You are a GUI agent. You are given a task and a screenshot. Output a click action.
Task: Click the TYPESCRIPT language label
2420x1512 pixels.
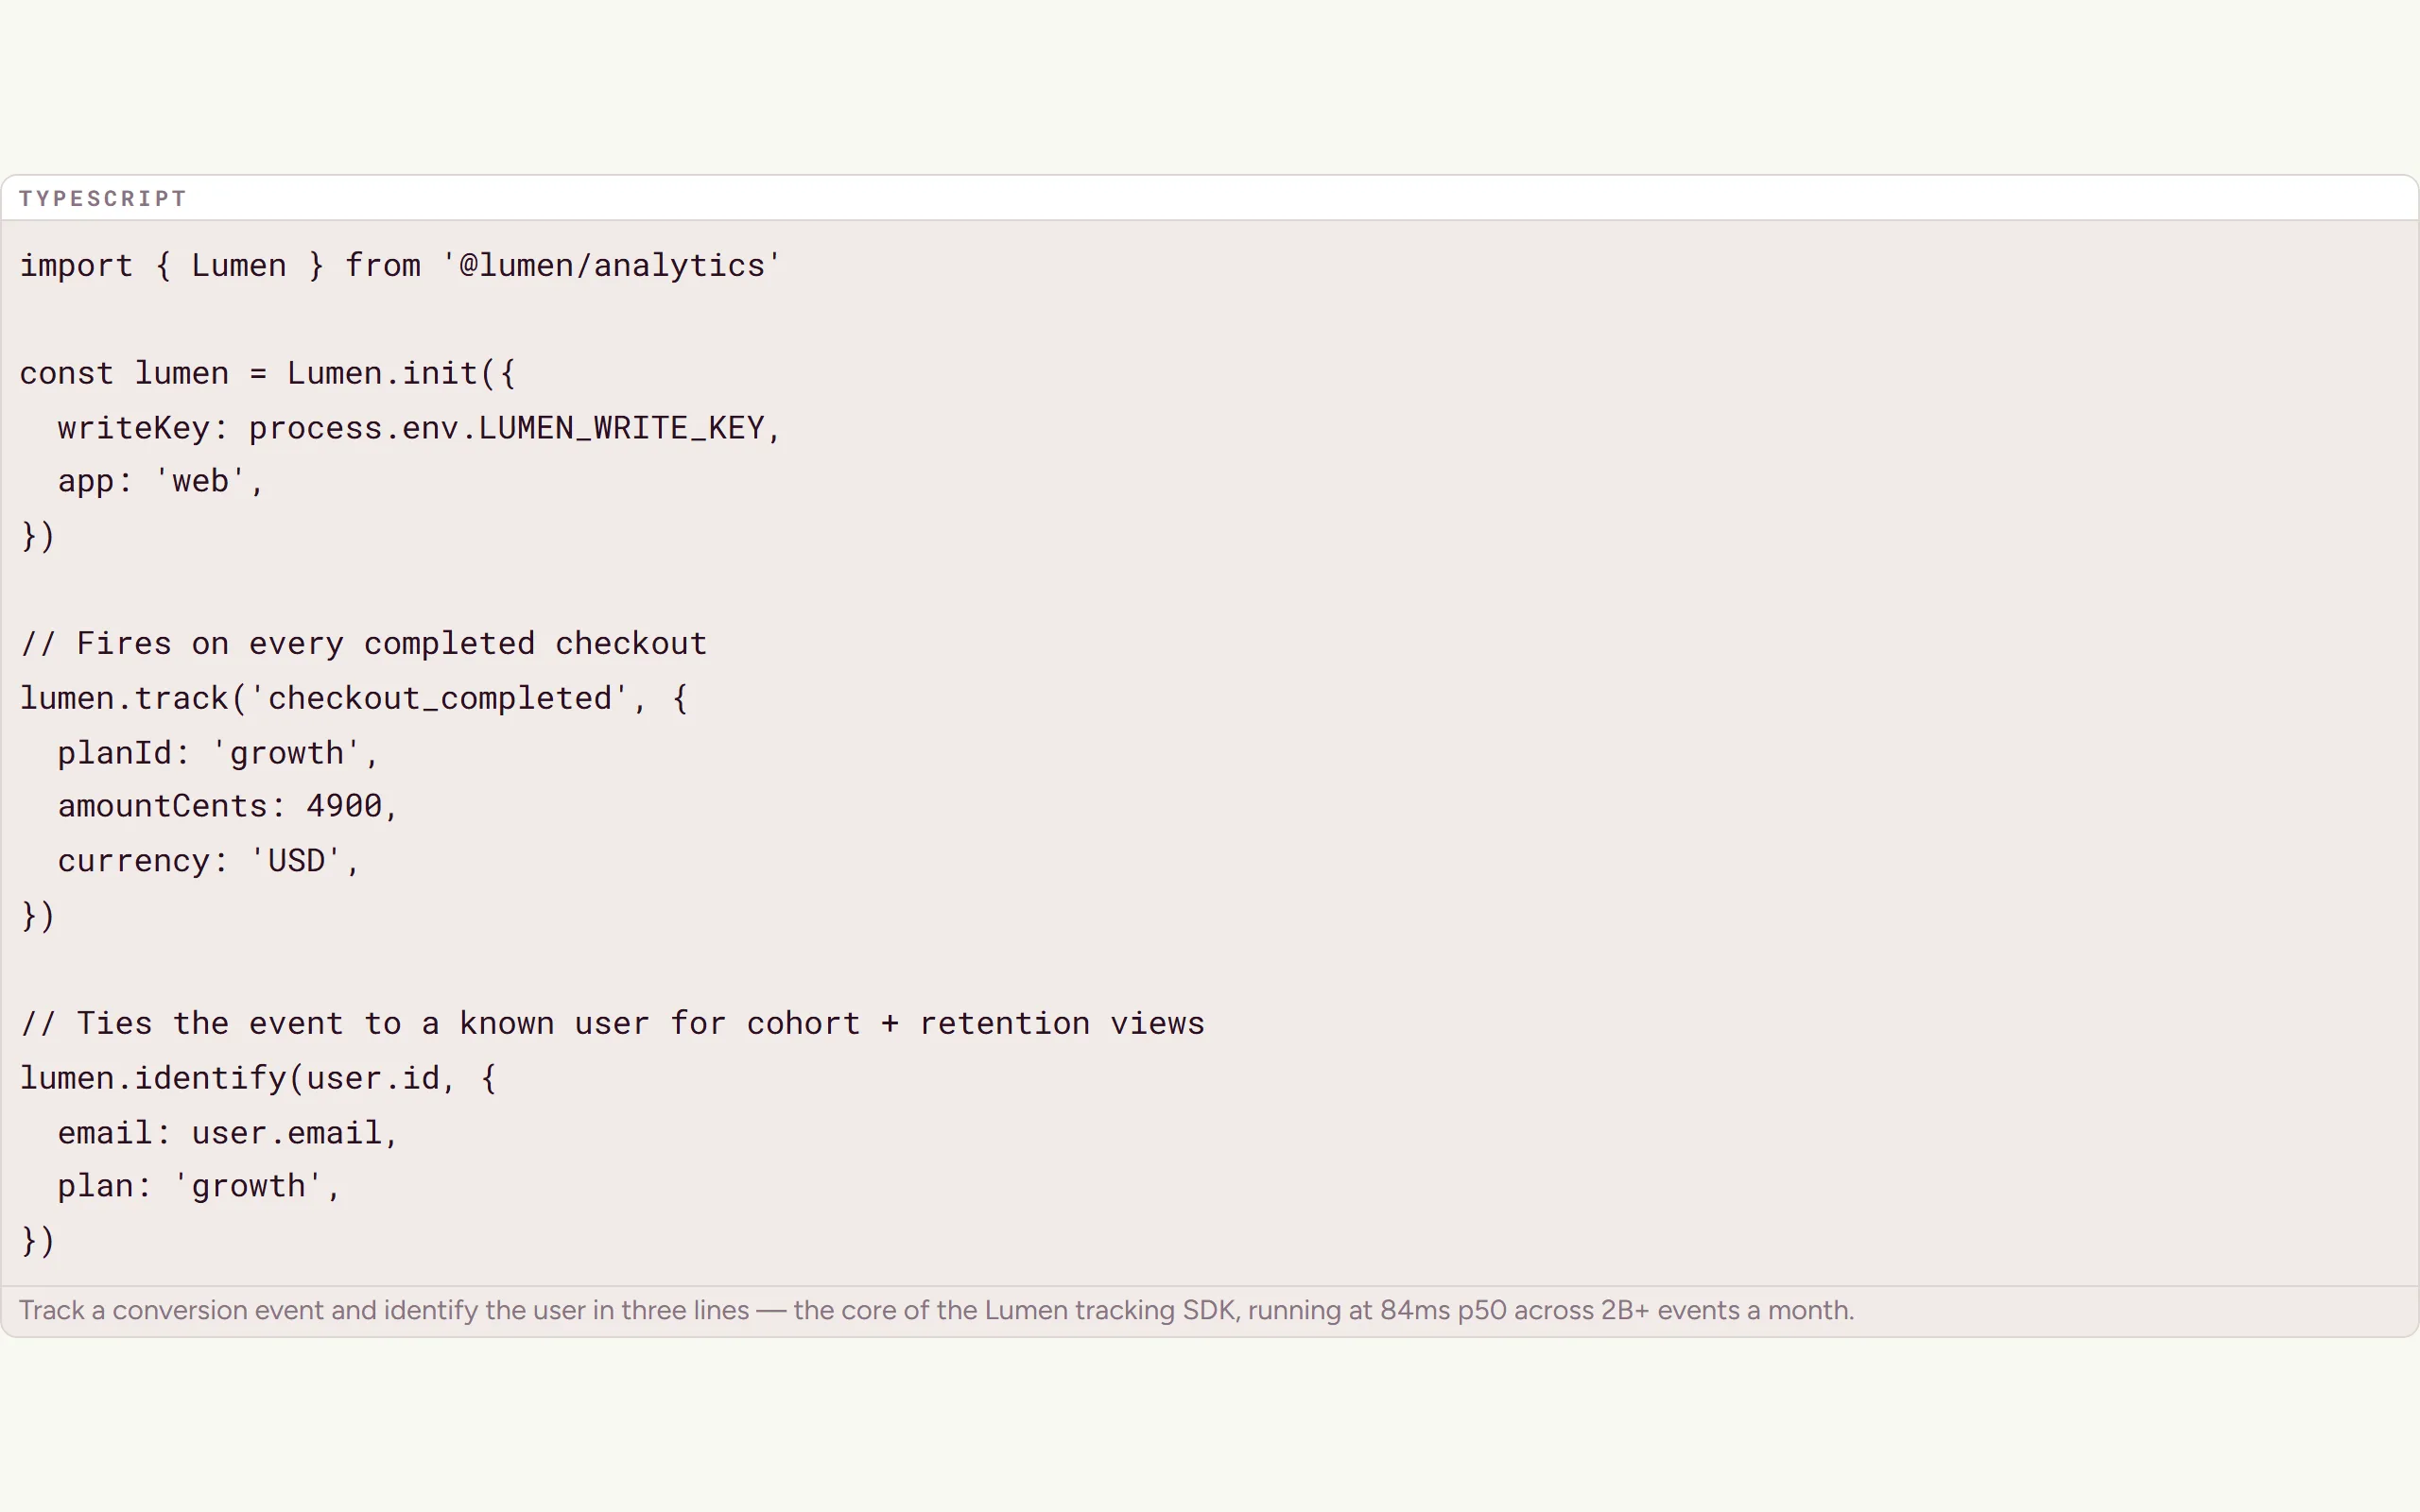click(102, 198)
